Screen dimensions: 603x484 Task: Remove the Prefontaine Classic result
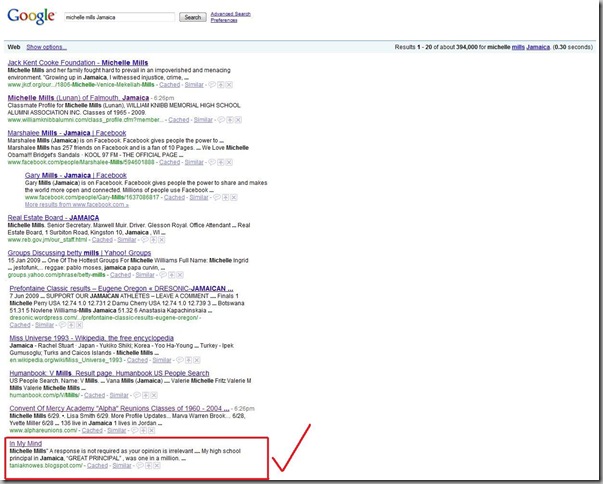point(80,325)
